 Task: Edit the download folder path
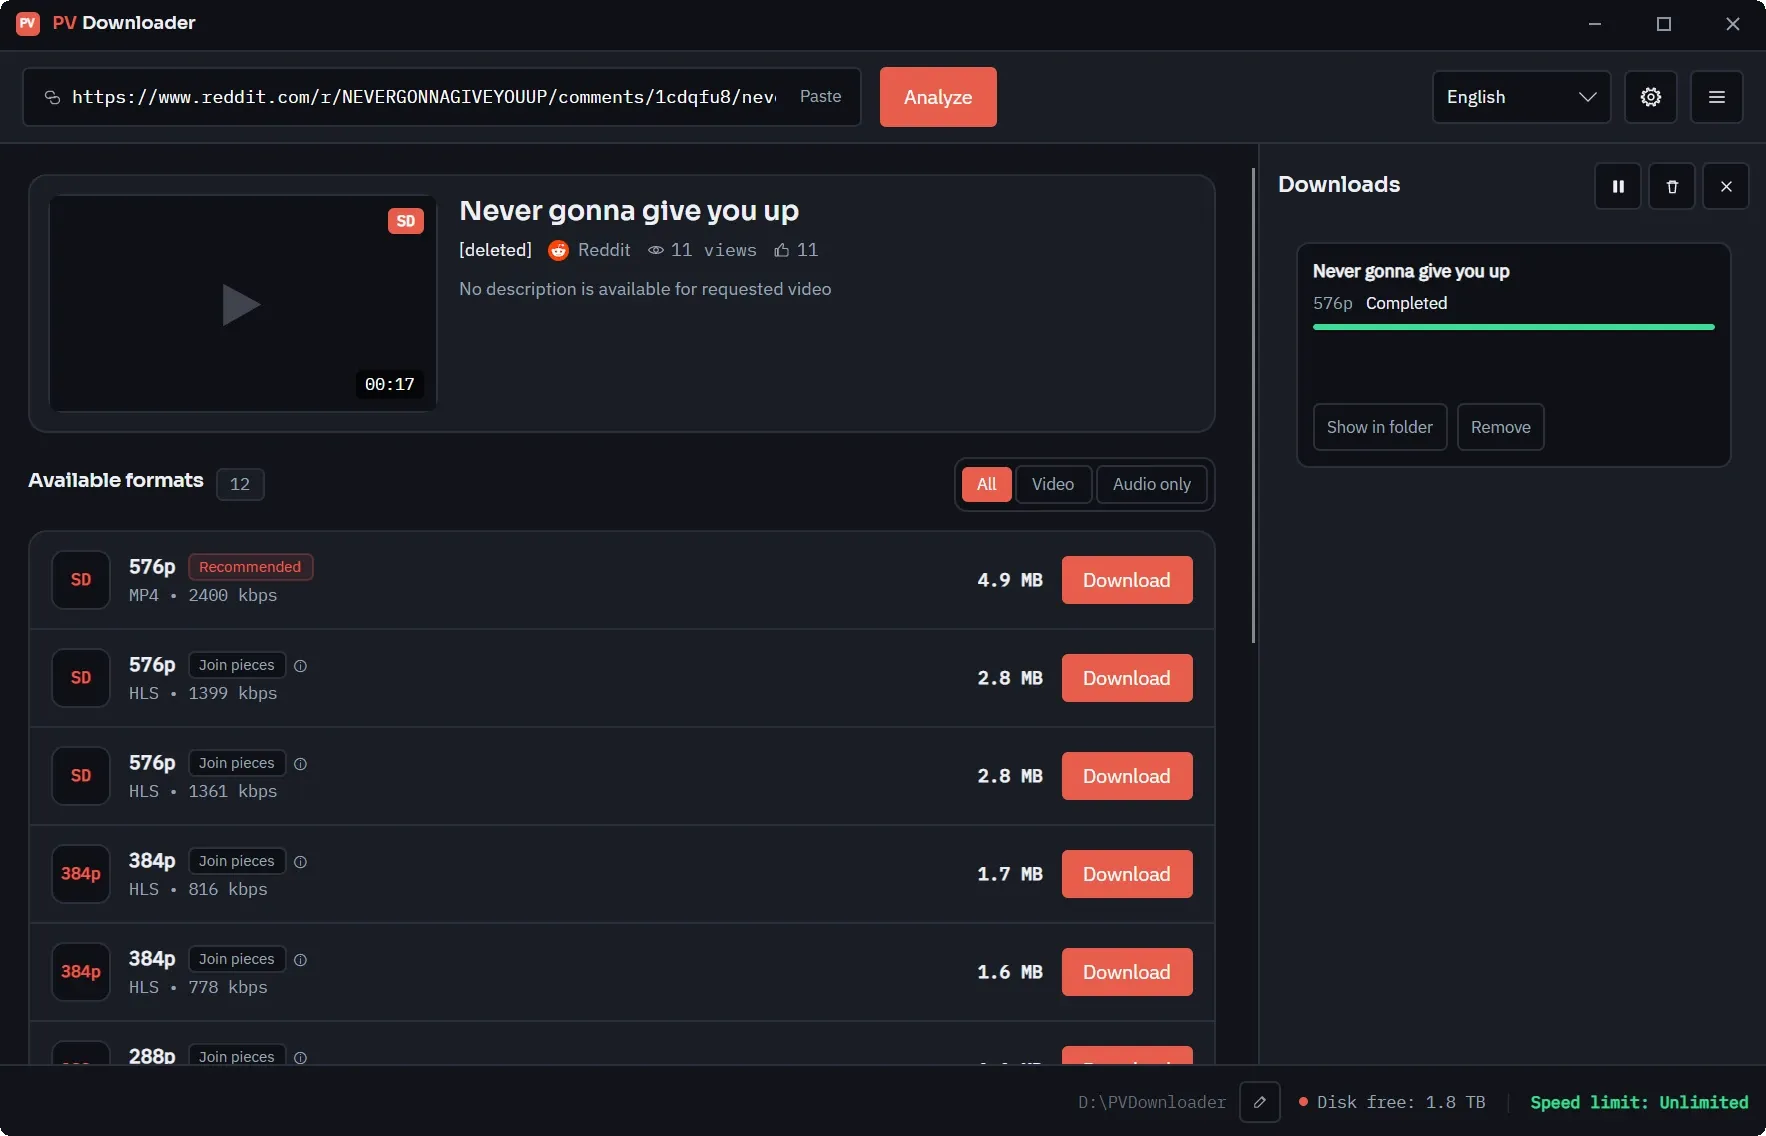pyautogui.click(x=1260, y=1102)
